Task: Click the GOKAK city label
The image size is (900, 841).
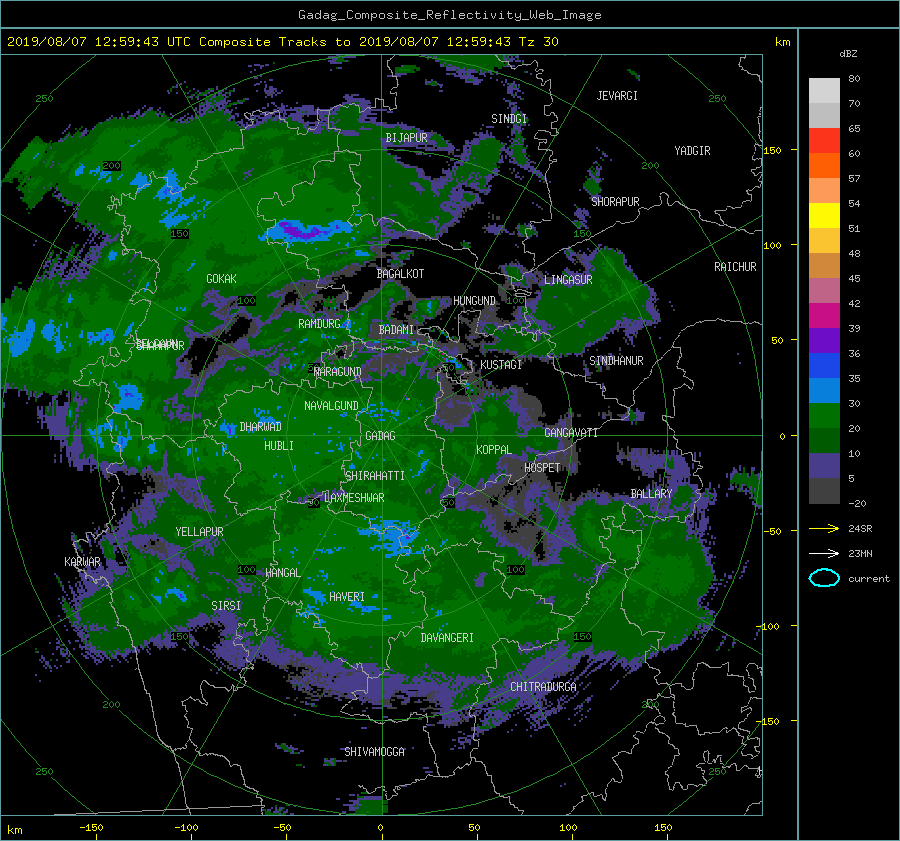Action: [x=221, y=279]
